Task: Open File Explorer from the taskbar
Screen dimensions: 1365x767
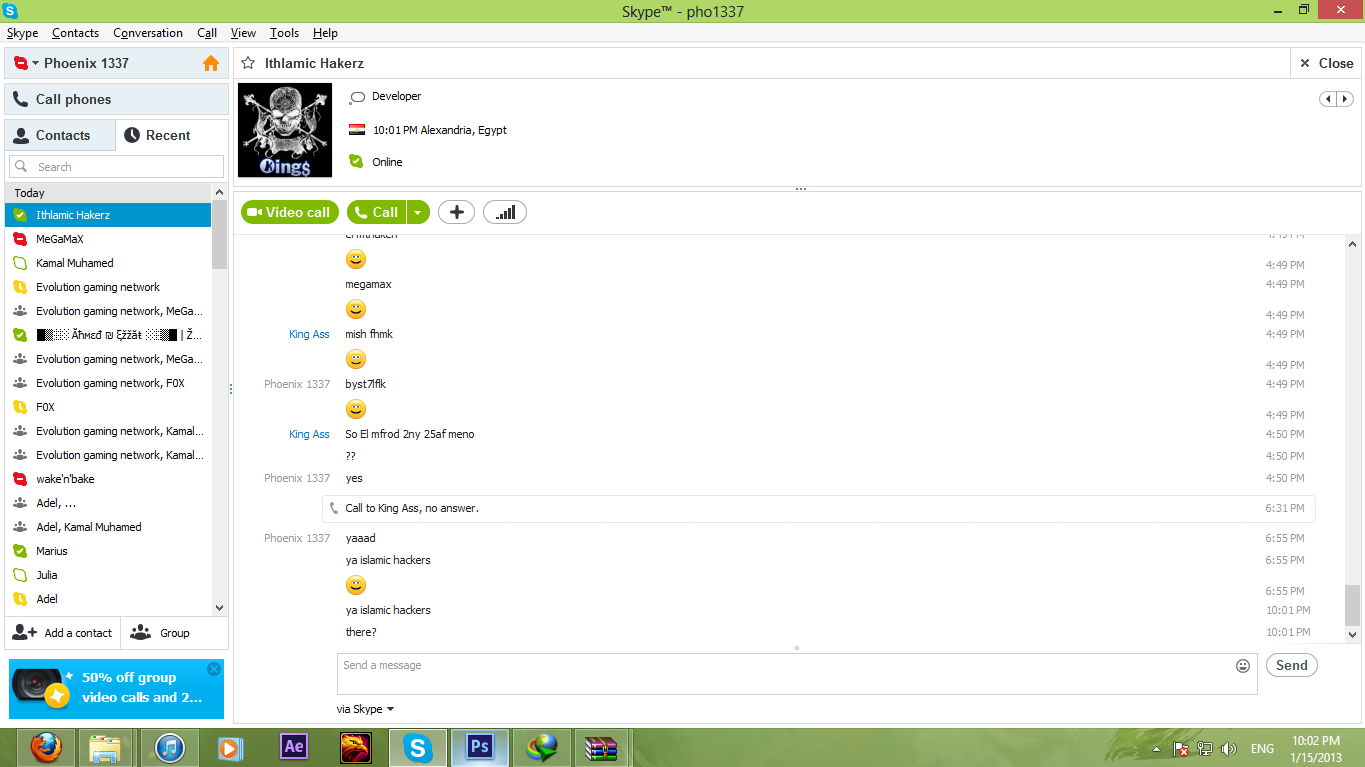Action: [105, 748]
